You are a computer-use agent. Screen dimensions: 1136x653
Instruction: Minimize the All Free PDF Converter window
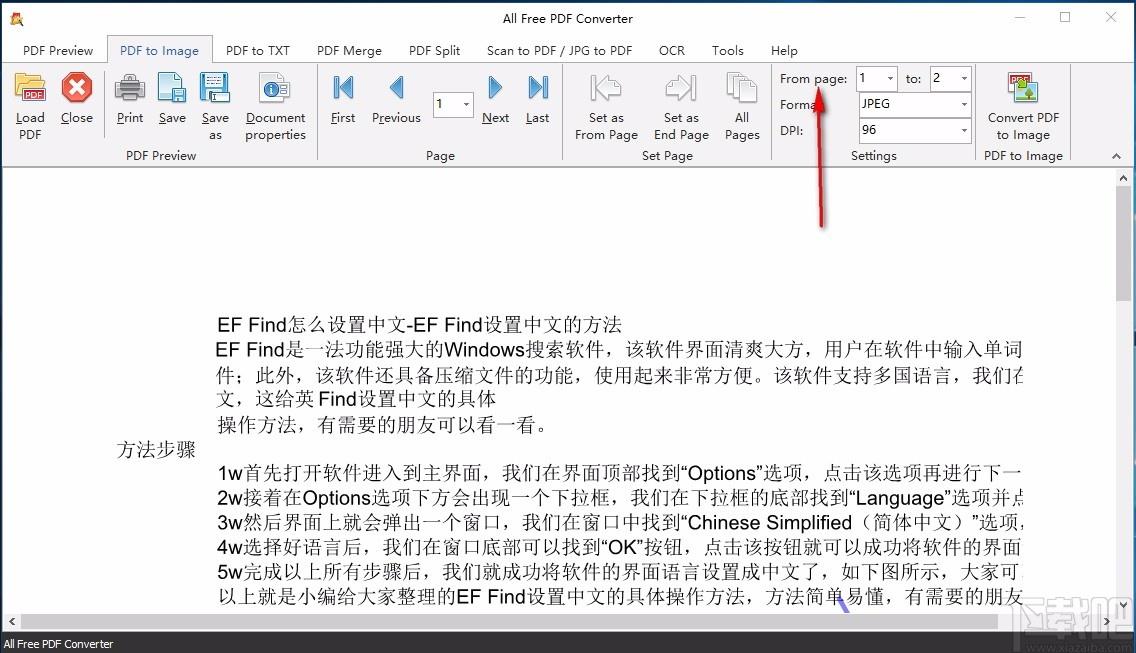(1019, 17)
